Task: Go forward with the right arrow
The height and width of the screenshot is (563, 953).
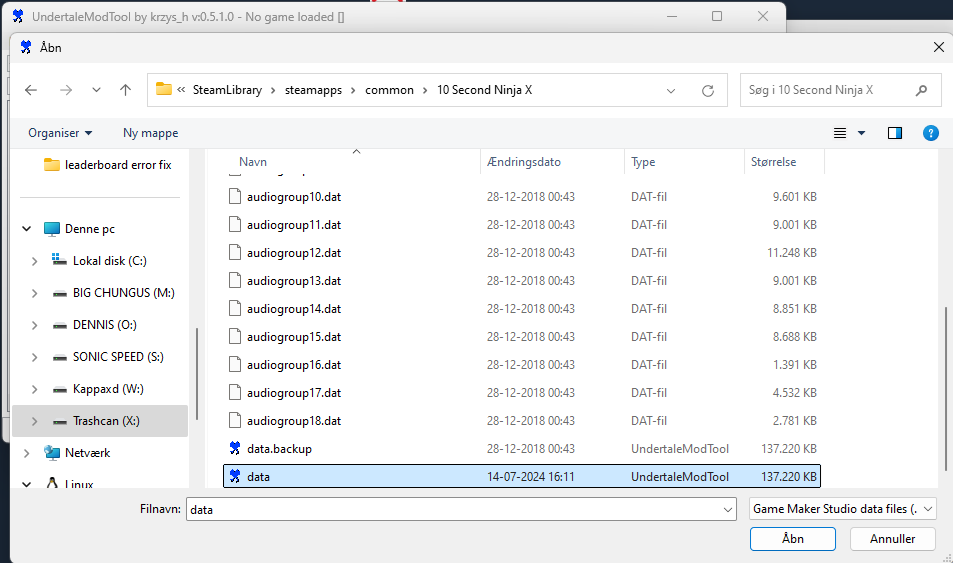Action: coord(66,90)
